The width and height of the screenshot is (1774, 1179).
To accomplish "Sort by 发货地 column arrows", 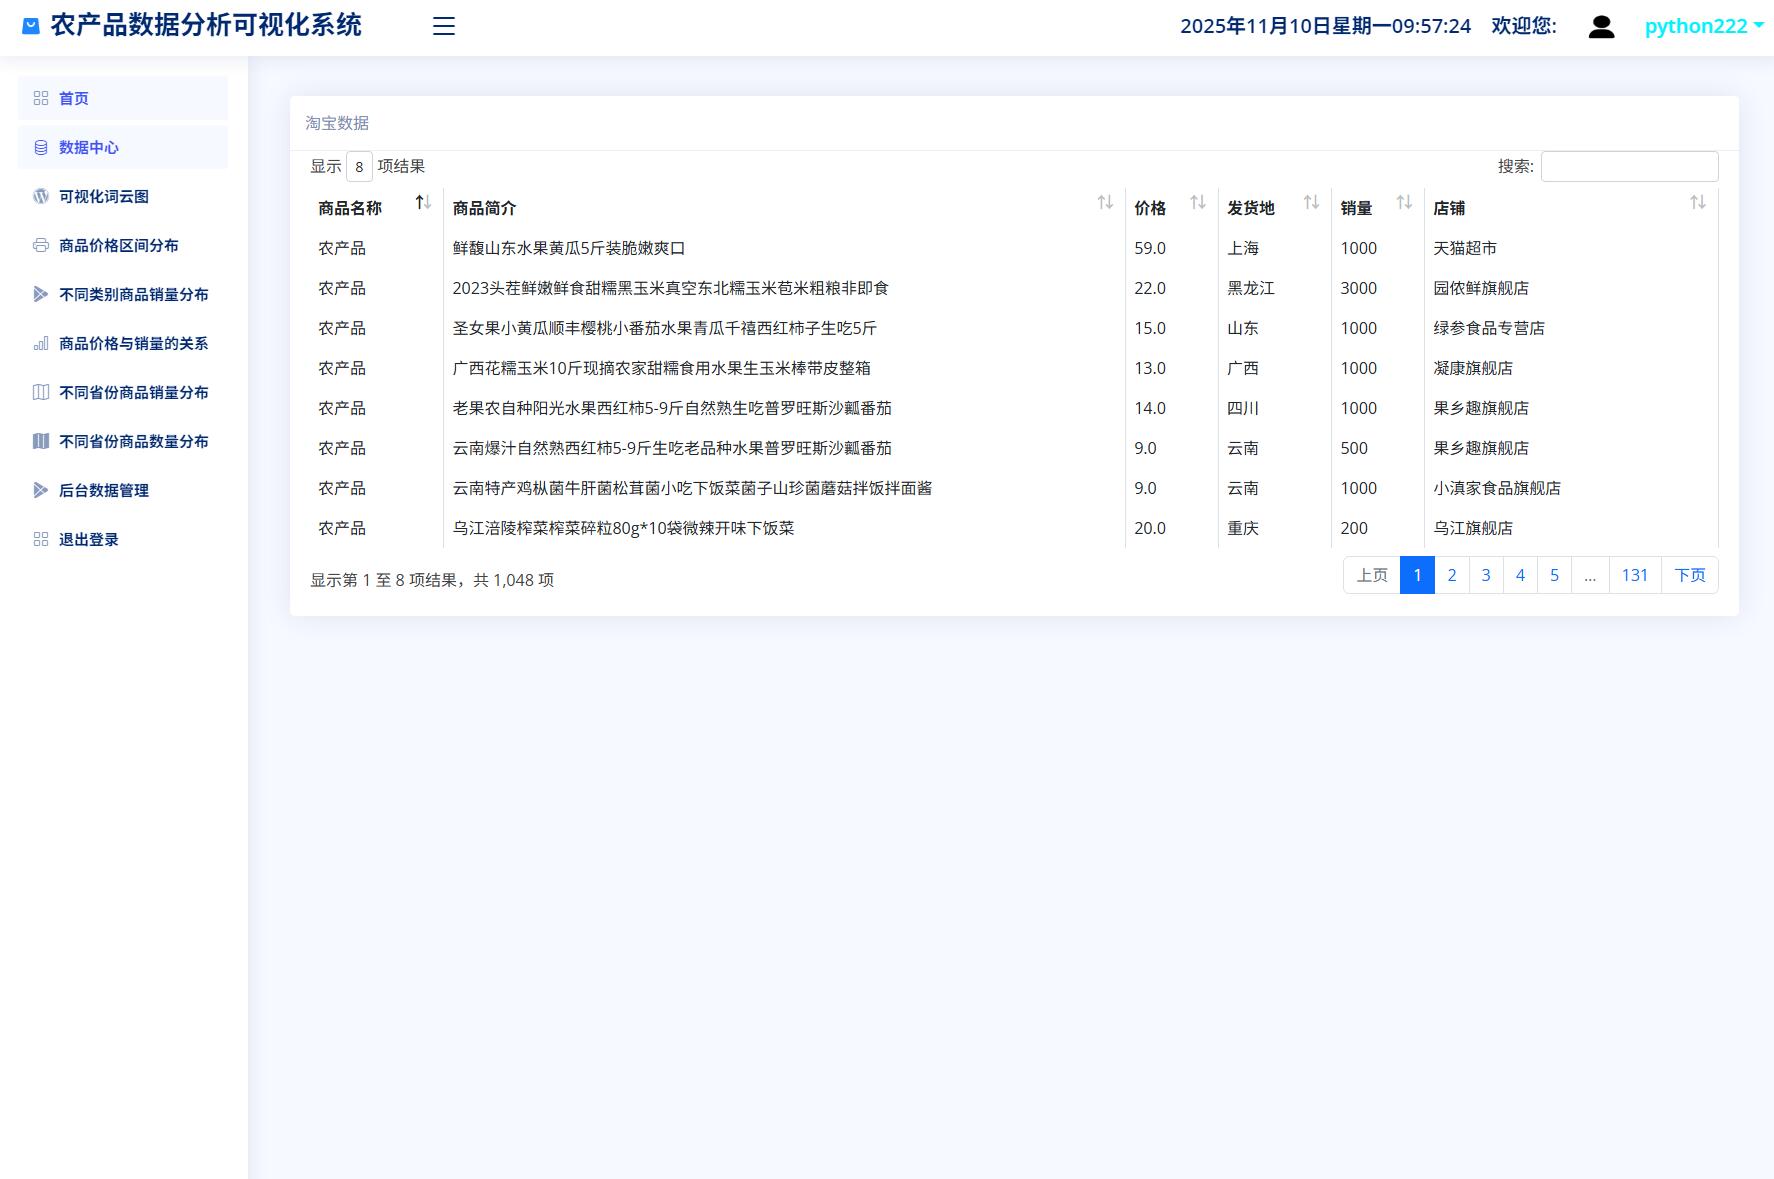I will point(1311,203).
